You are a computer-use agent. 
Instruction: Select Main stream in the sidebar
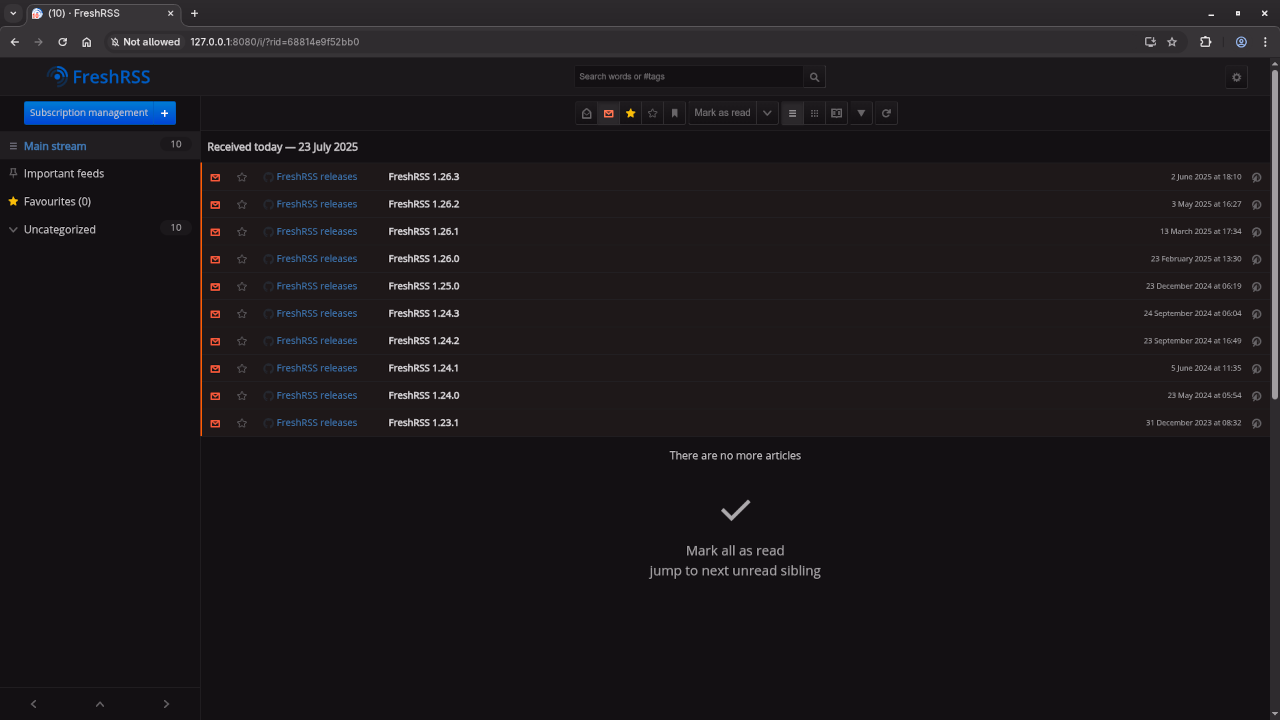tap(100, 145)
